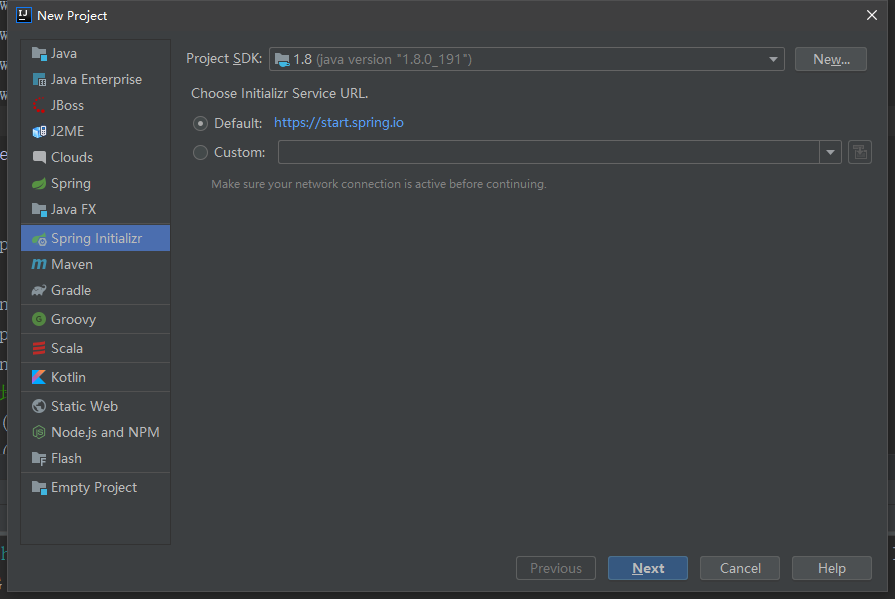Image resolution: width=895 pixels, height=599 pixels.
Task: Choose Gradle project type label
Action: click(x=71, y=291)
